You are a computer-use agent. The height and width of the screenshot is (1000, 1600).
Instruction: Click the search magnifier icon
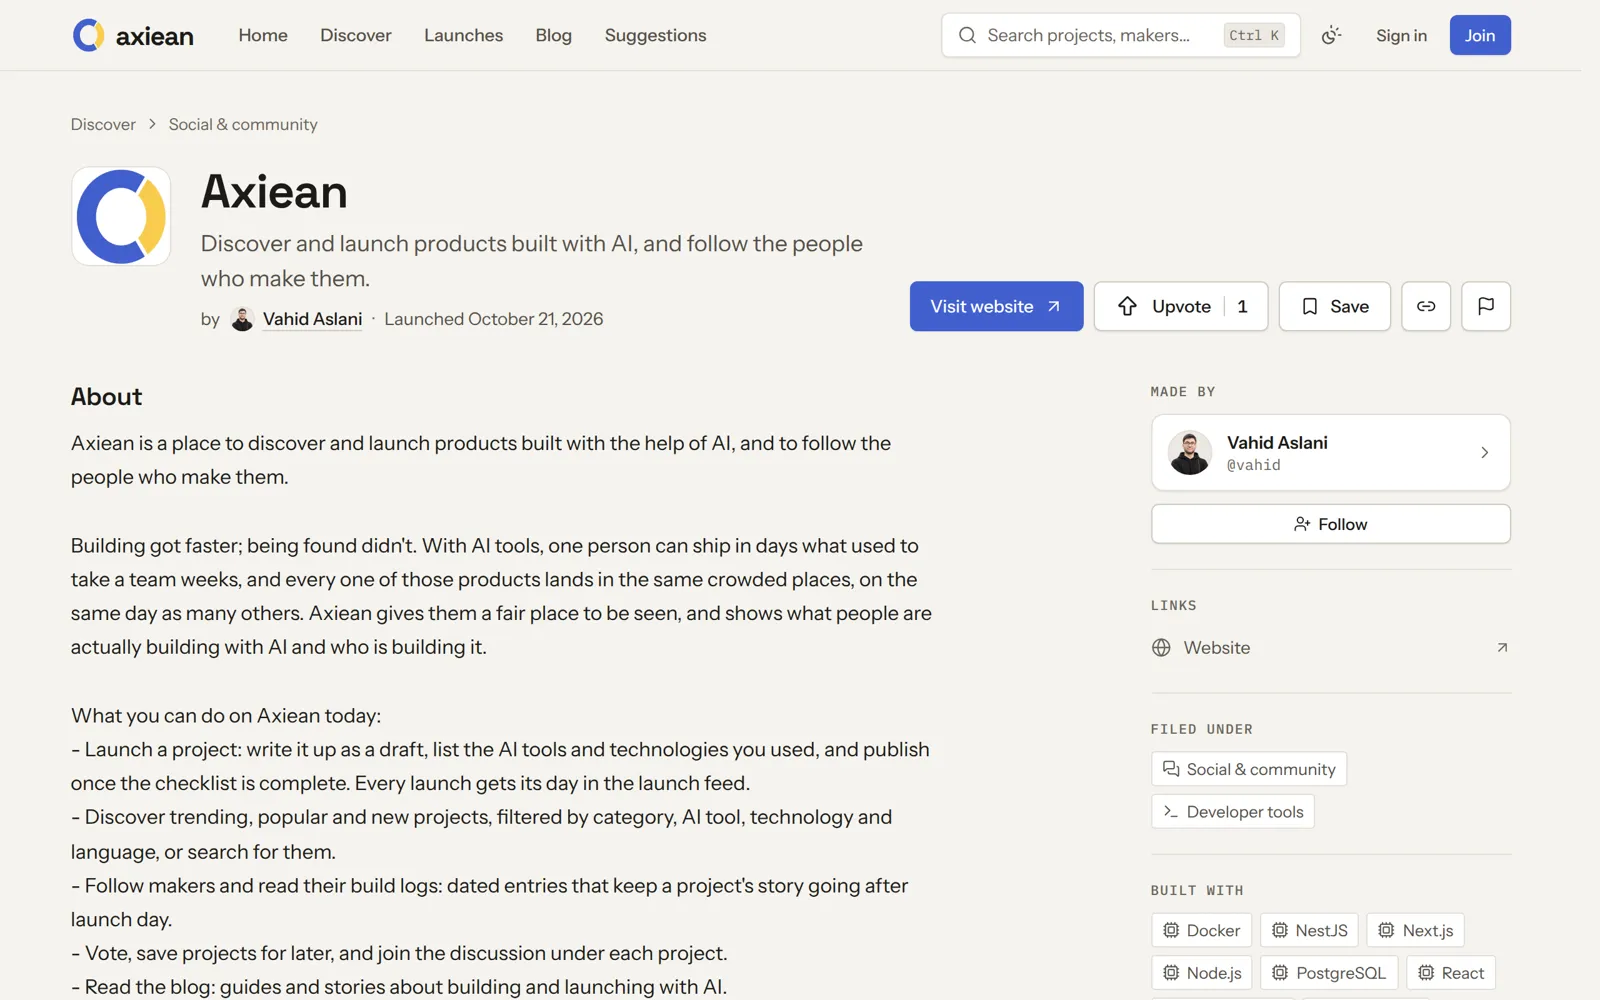(967, 35)
